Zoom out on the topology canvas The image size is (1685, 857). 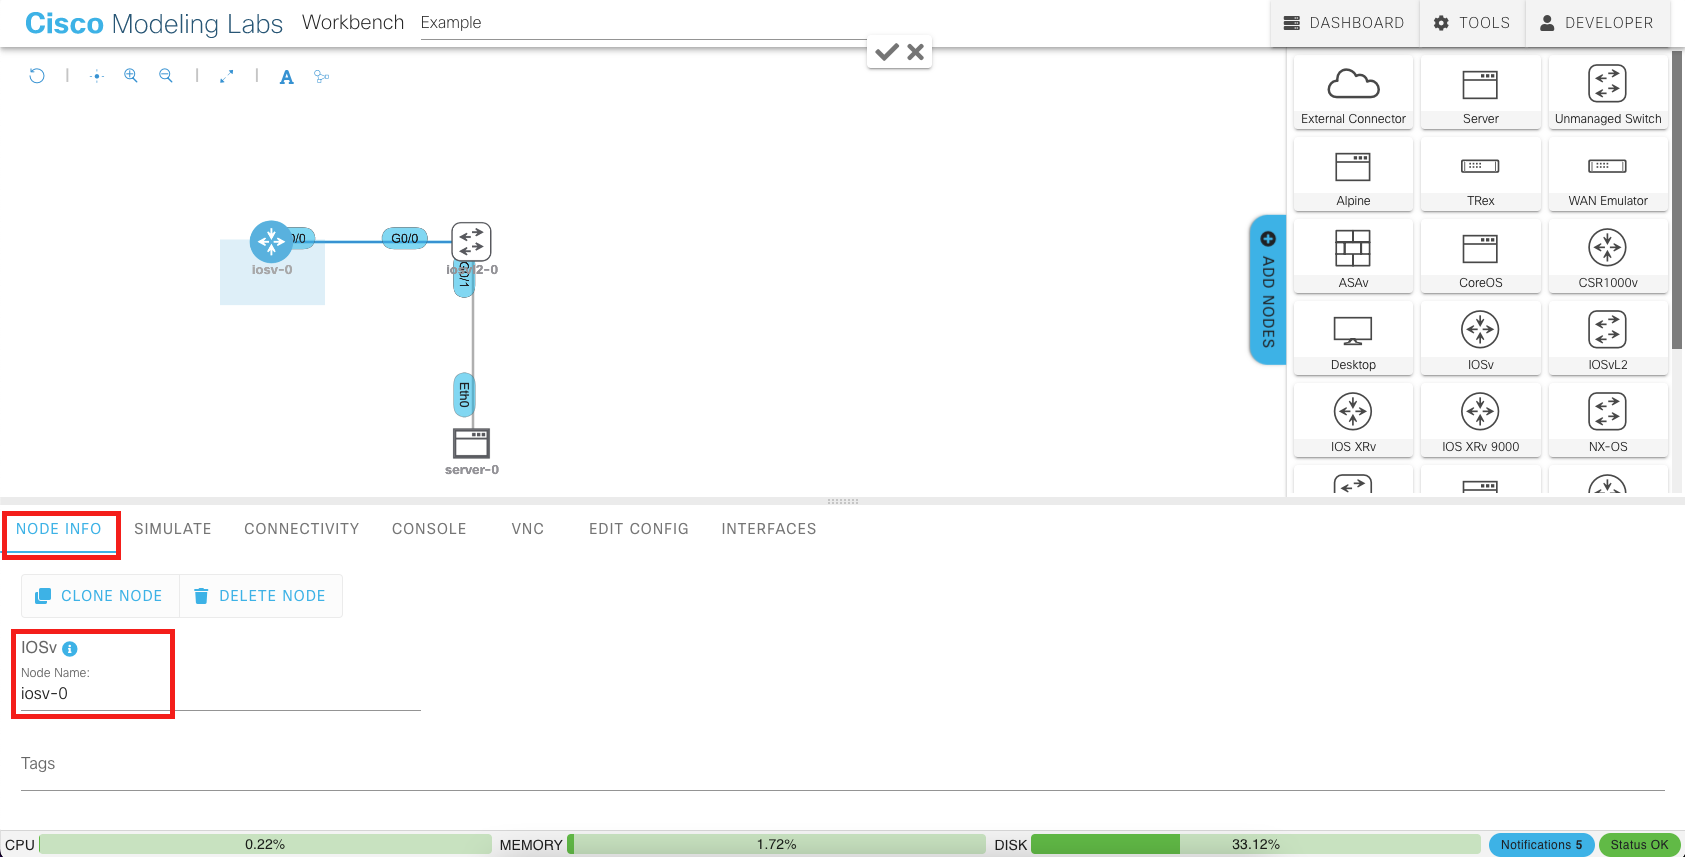[166, 75]
